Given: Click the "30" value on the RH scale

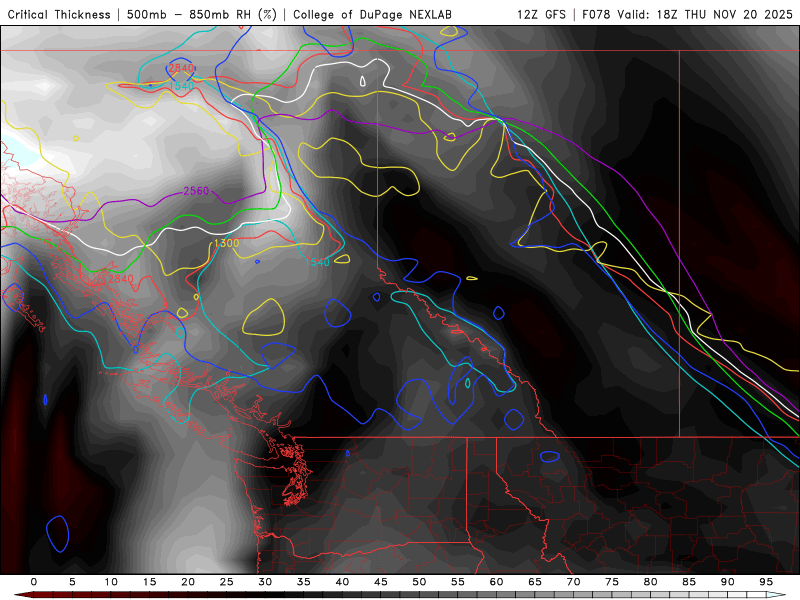Looking at the screenshot, I should point(265,582).
